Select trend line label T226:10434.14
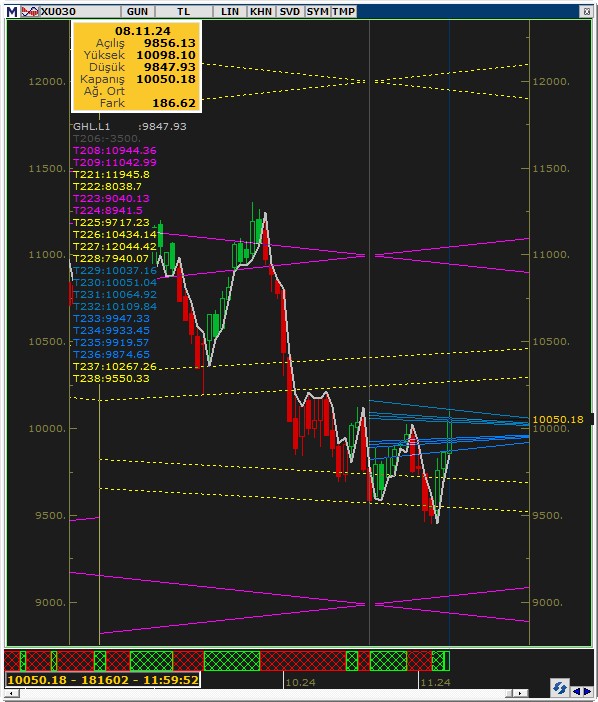 [115, 235]
